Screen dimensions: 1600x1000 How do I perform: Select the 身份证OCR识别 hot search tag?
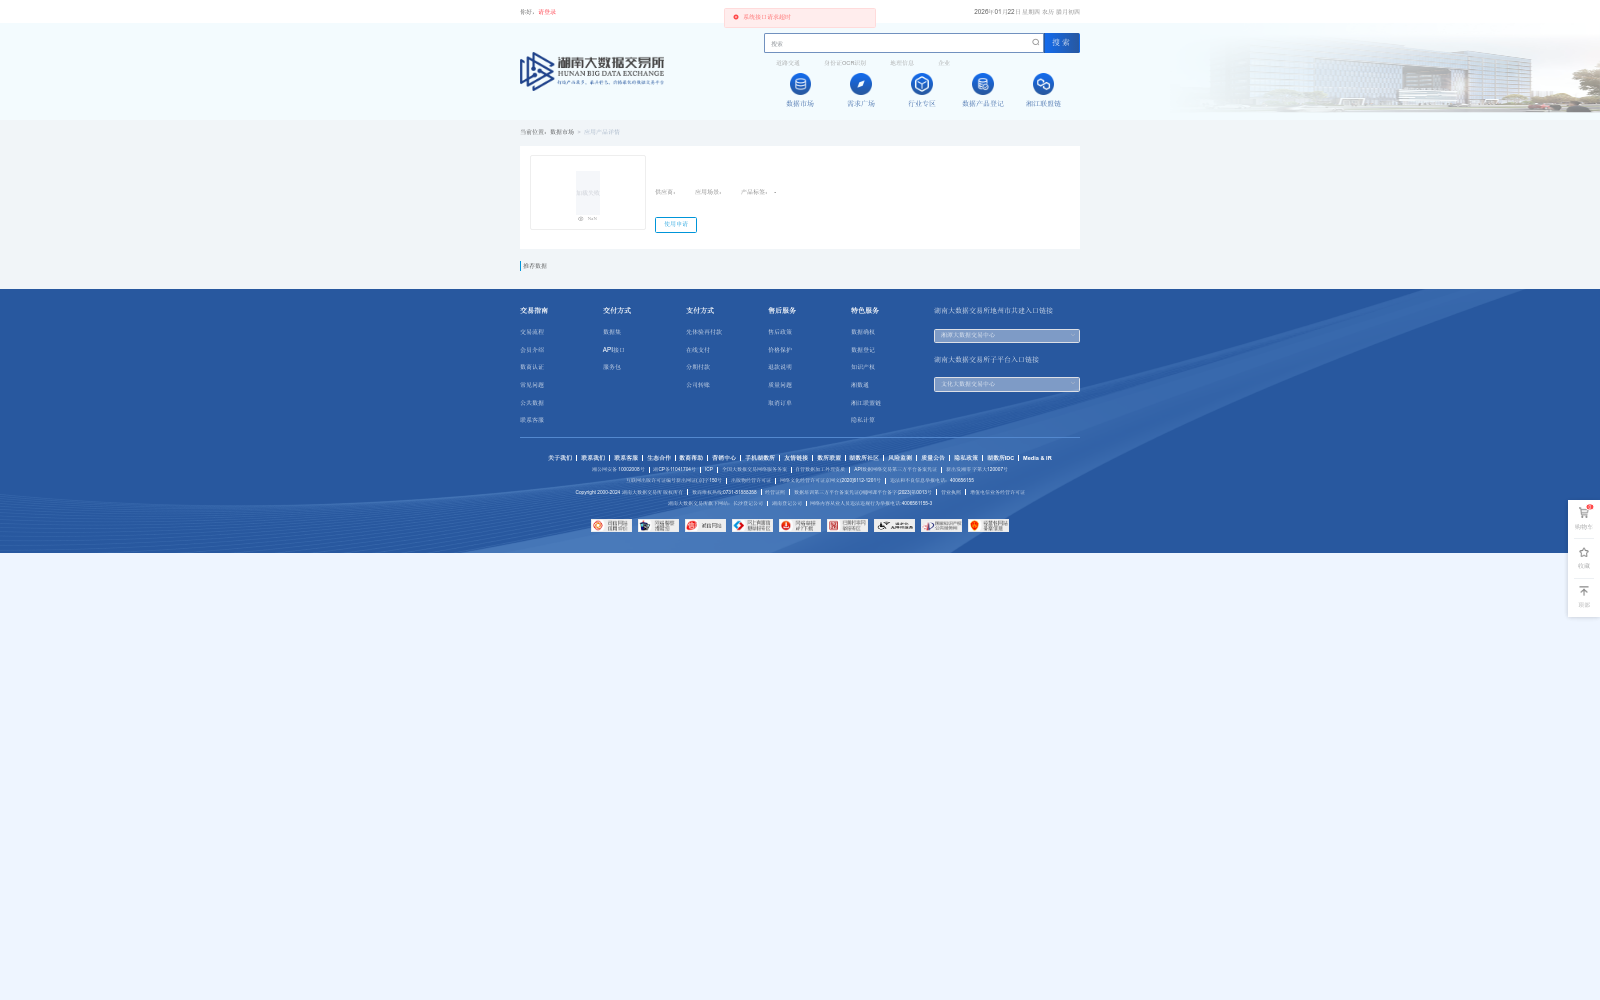coord(845,63)
